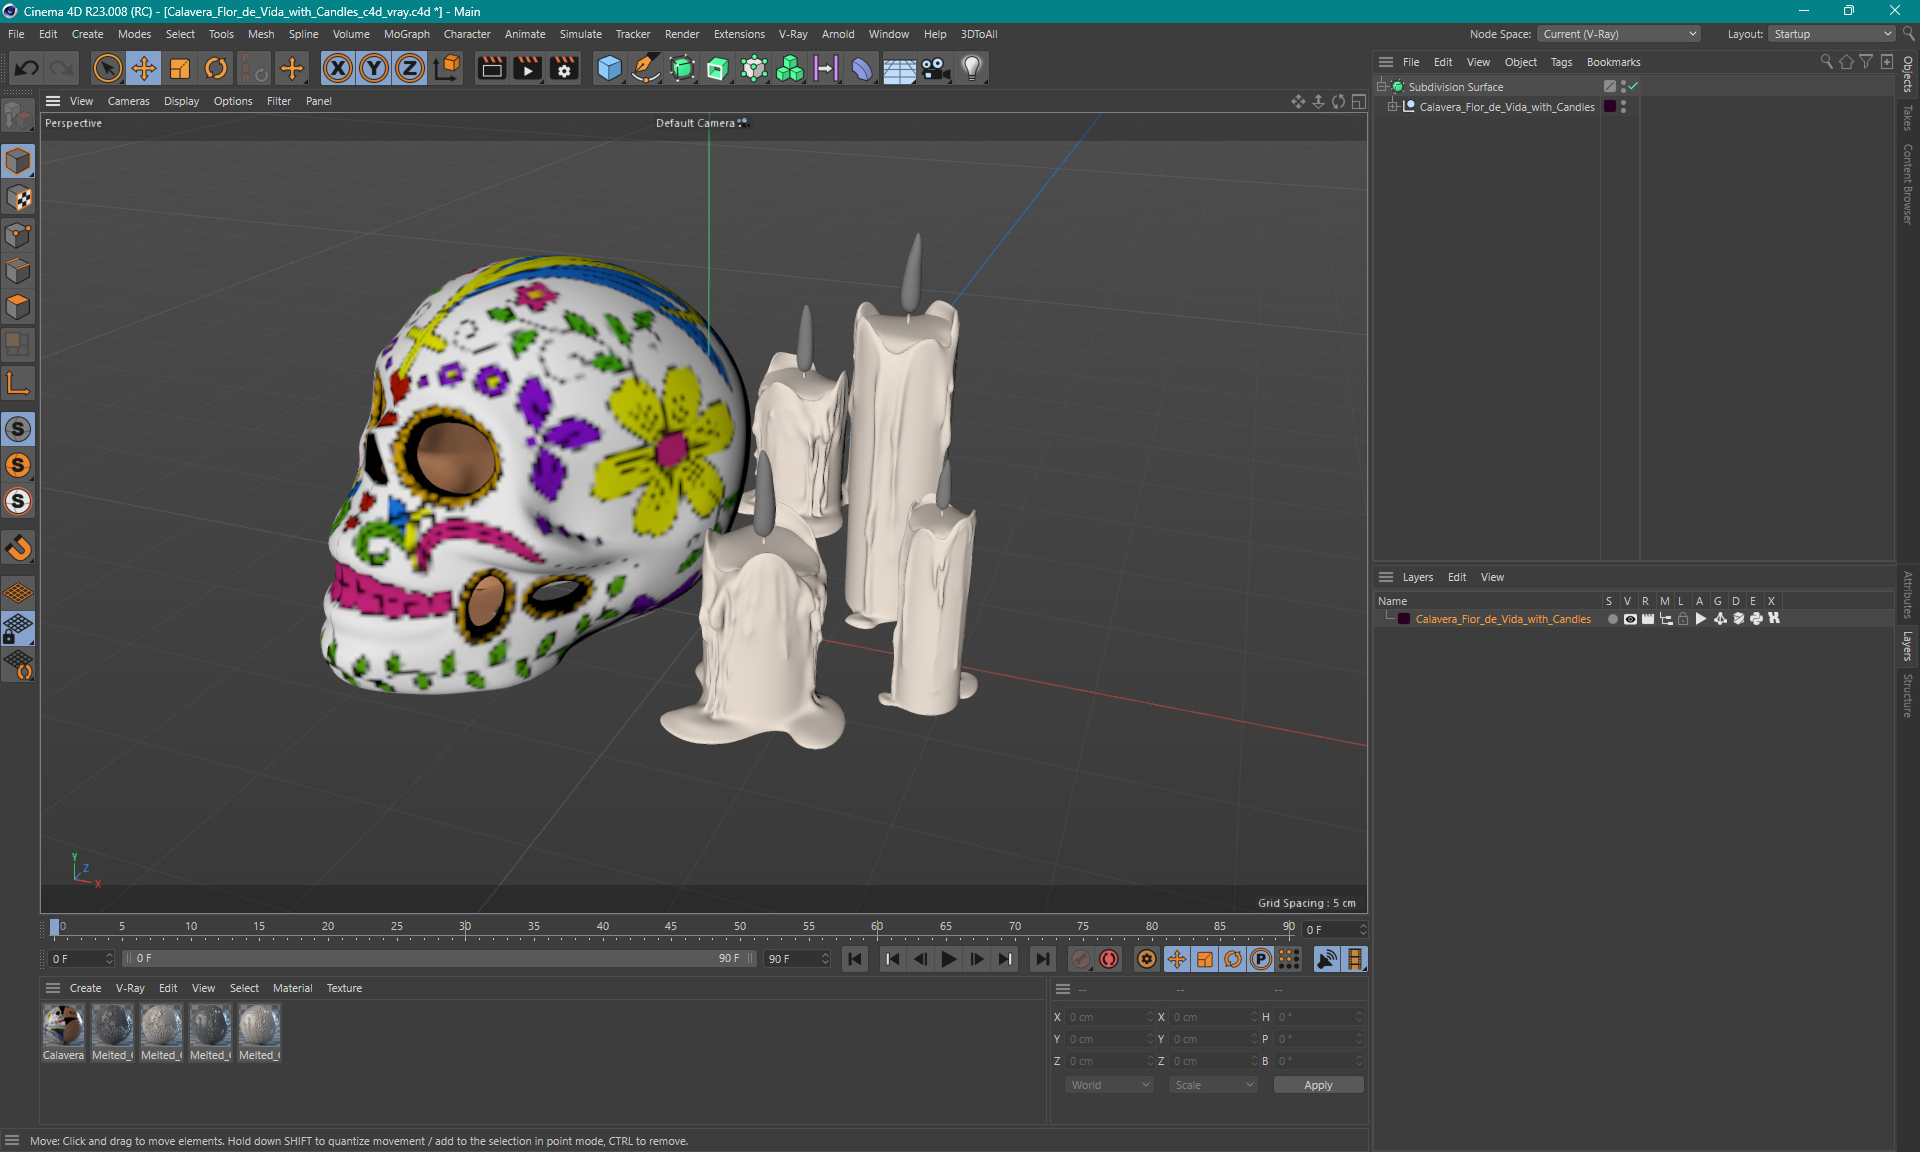Toggle the Subdivision Surface enable checkbox
Viewport: 1920px width, 1152px height.
1635,86
